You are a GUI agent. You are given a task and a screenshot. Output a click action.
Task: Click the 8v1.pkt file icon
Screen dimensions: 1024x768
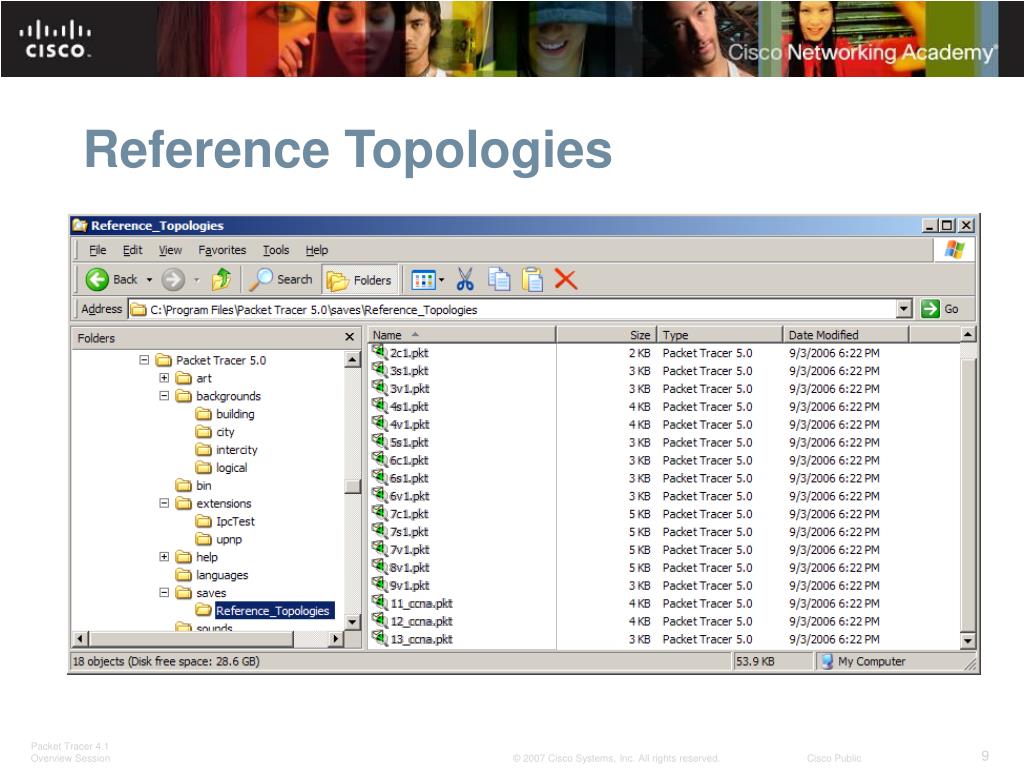(379, 567)
